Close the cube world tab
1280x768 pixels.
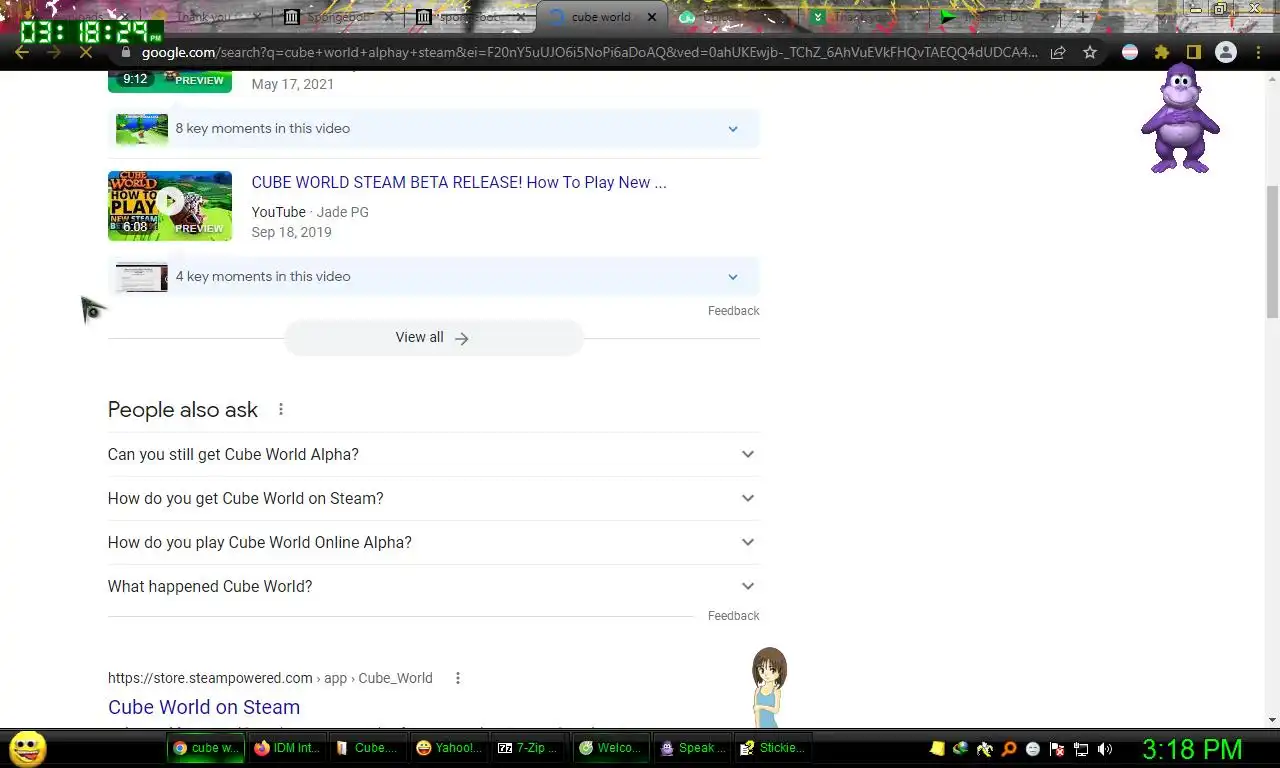pyautogui.click(x=652, y=17)
